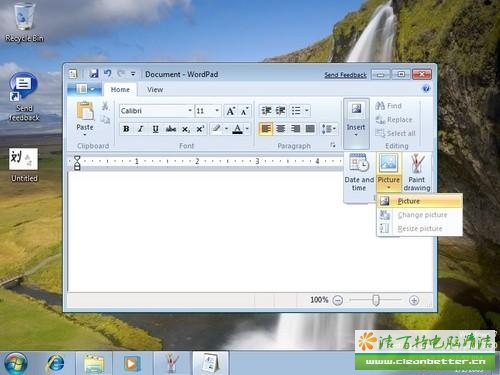
Task: Click the Save icon in quick access toolbar
Action: pos(94,74)
